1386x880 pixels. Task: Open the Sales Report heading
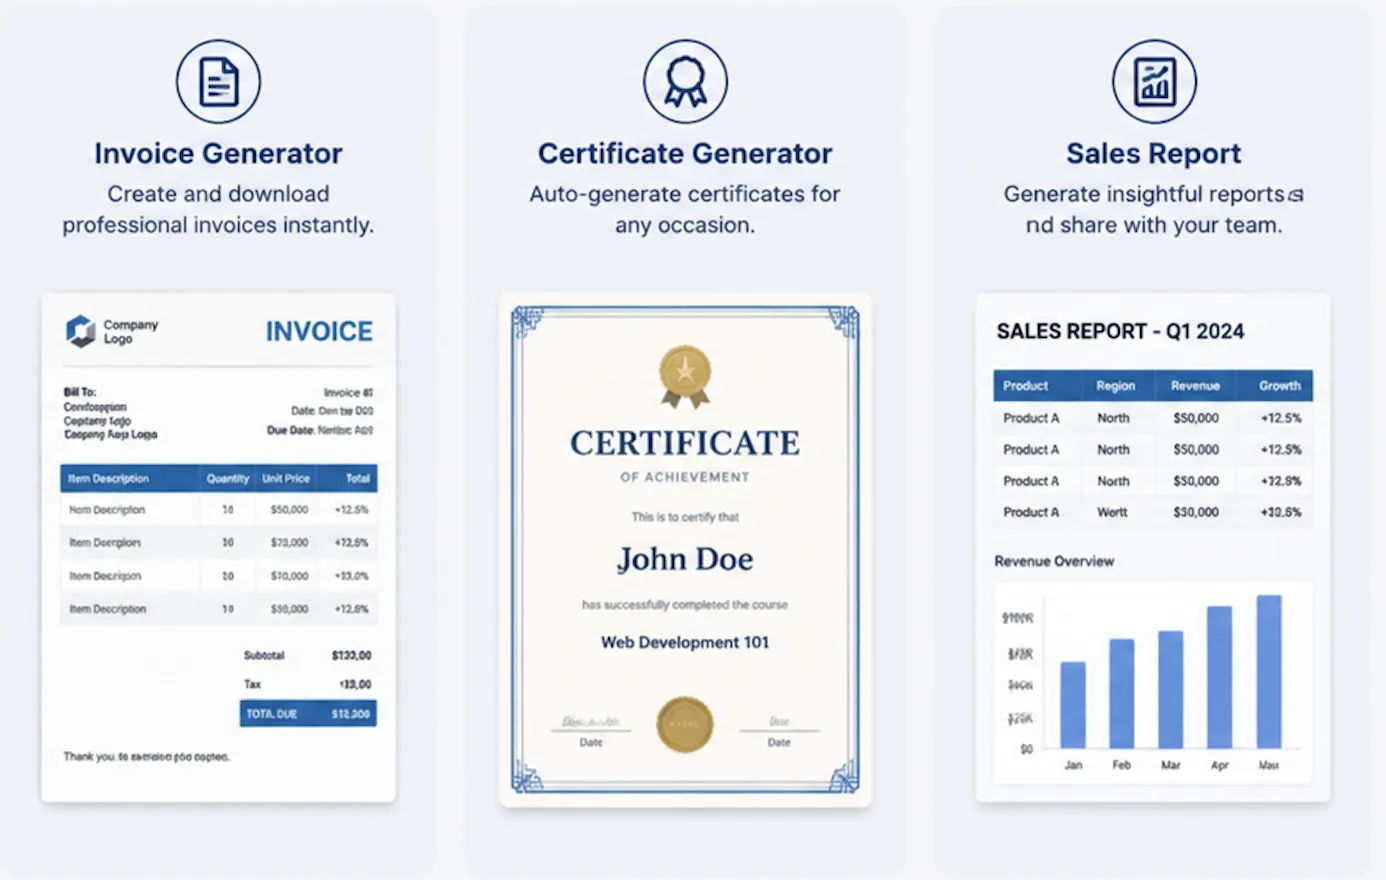point(1154,153)
